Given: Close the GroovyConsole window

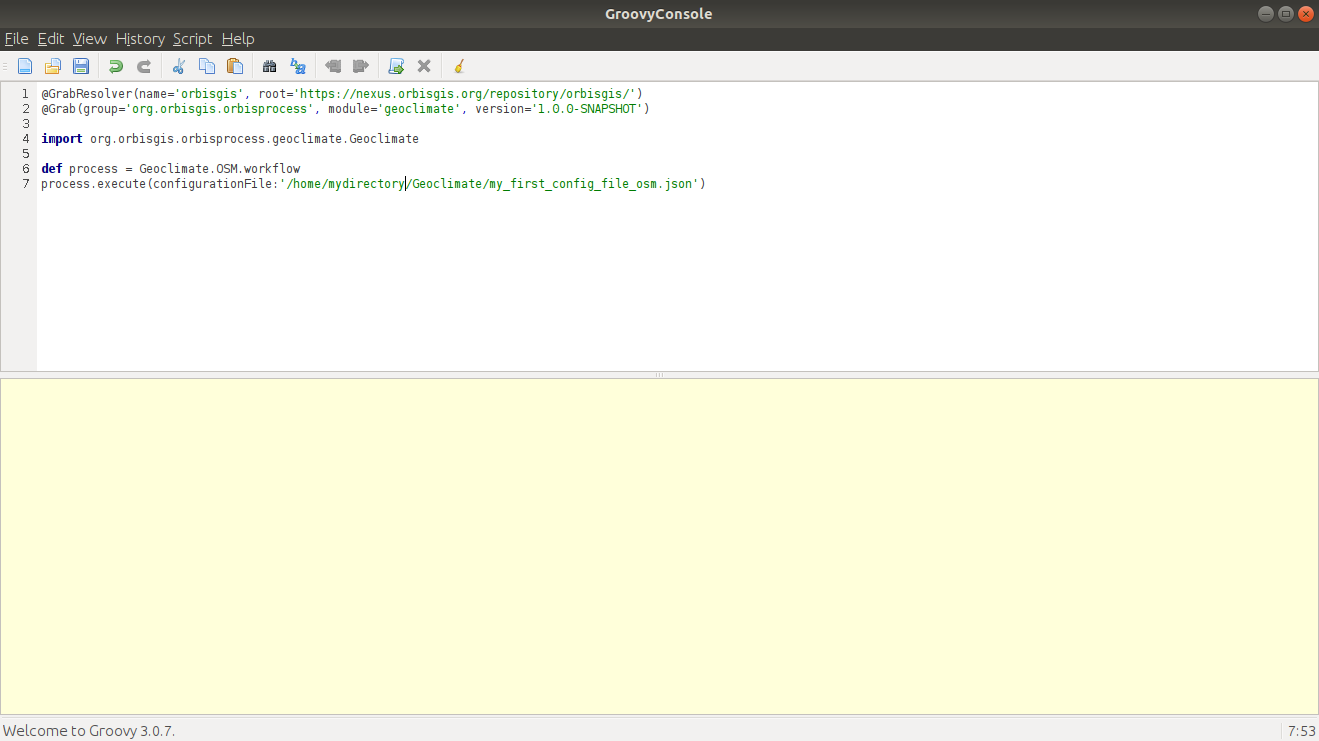Looking at the screenshot, I should coord(1306,13).
